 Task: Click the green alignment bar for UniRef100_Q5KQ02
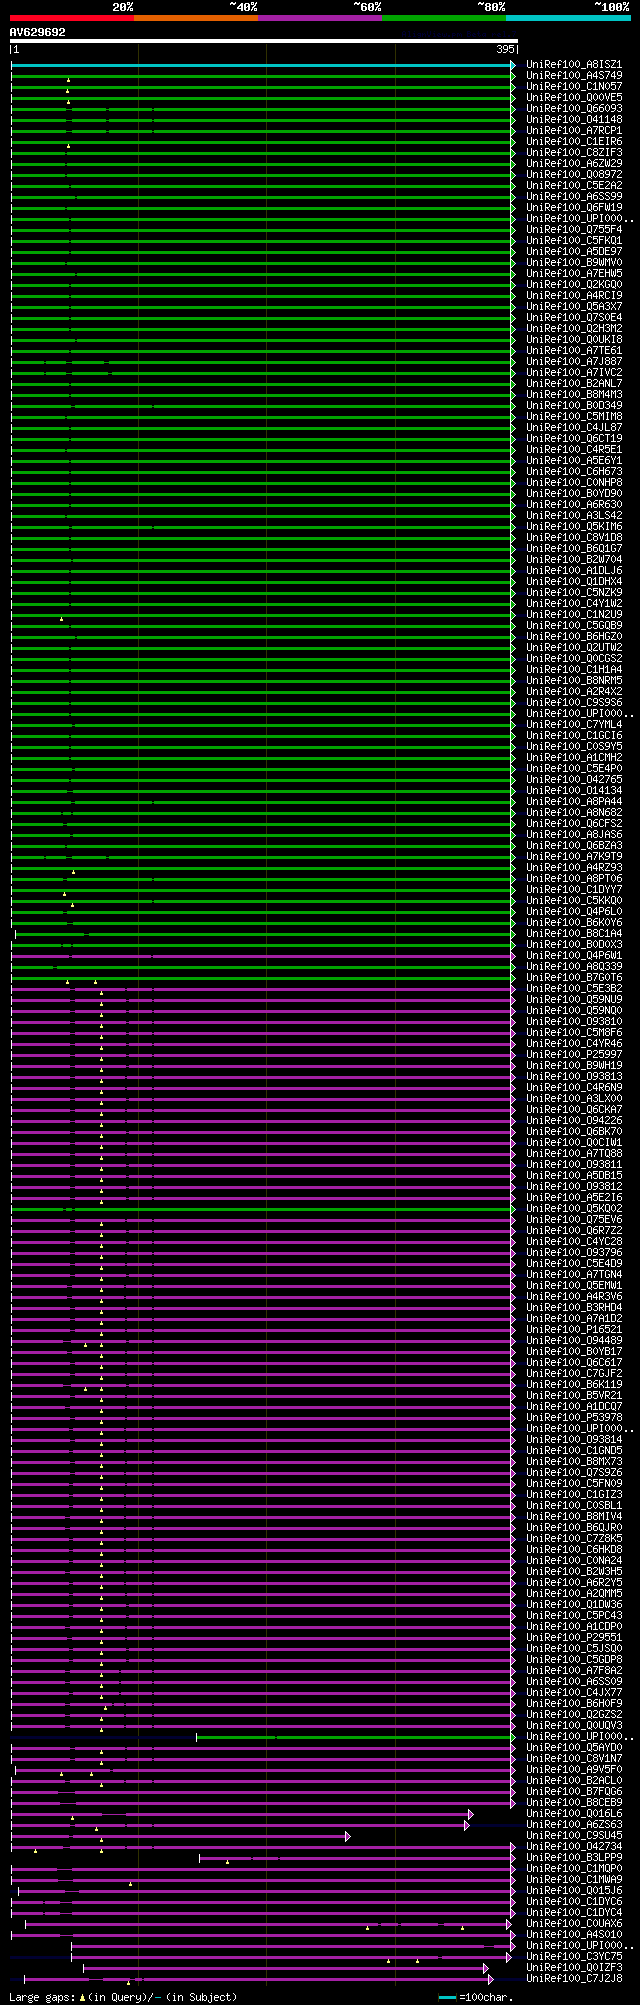click(261, 1209)
